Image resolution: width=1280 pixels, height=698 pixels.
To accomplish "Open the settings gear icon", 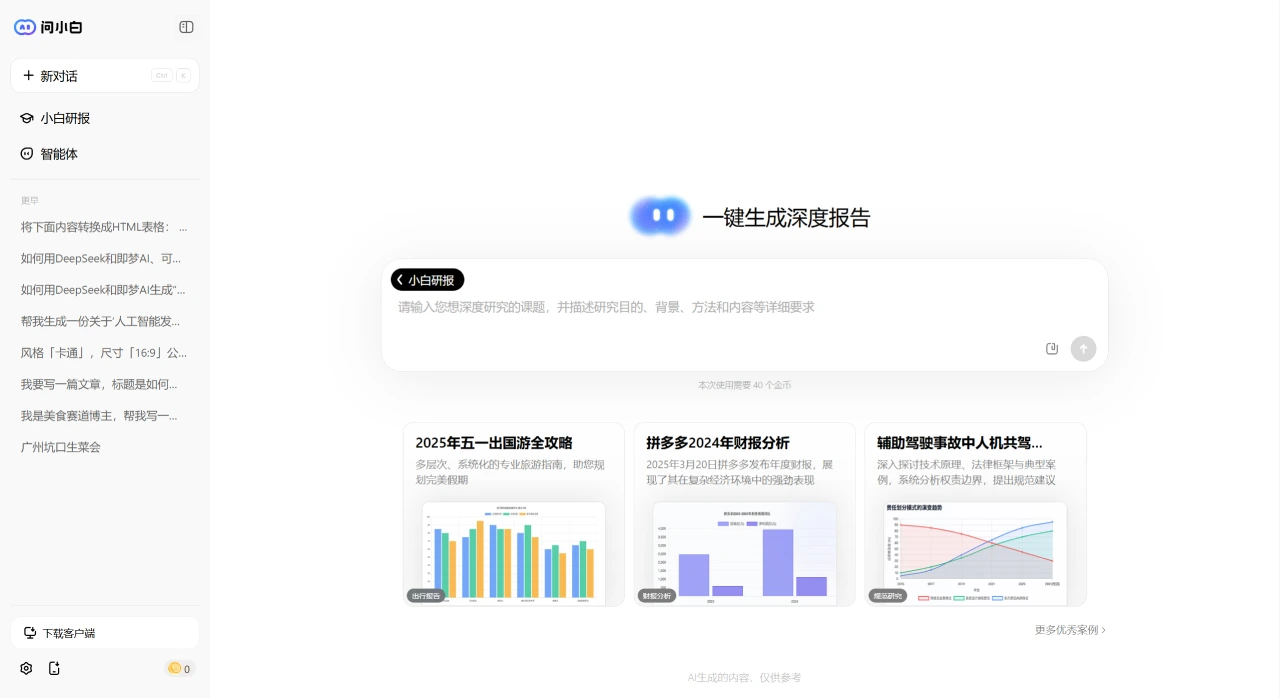I will [x=27, y=668].
